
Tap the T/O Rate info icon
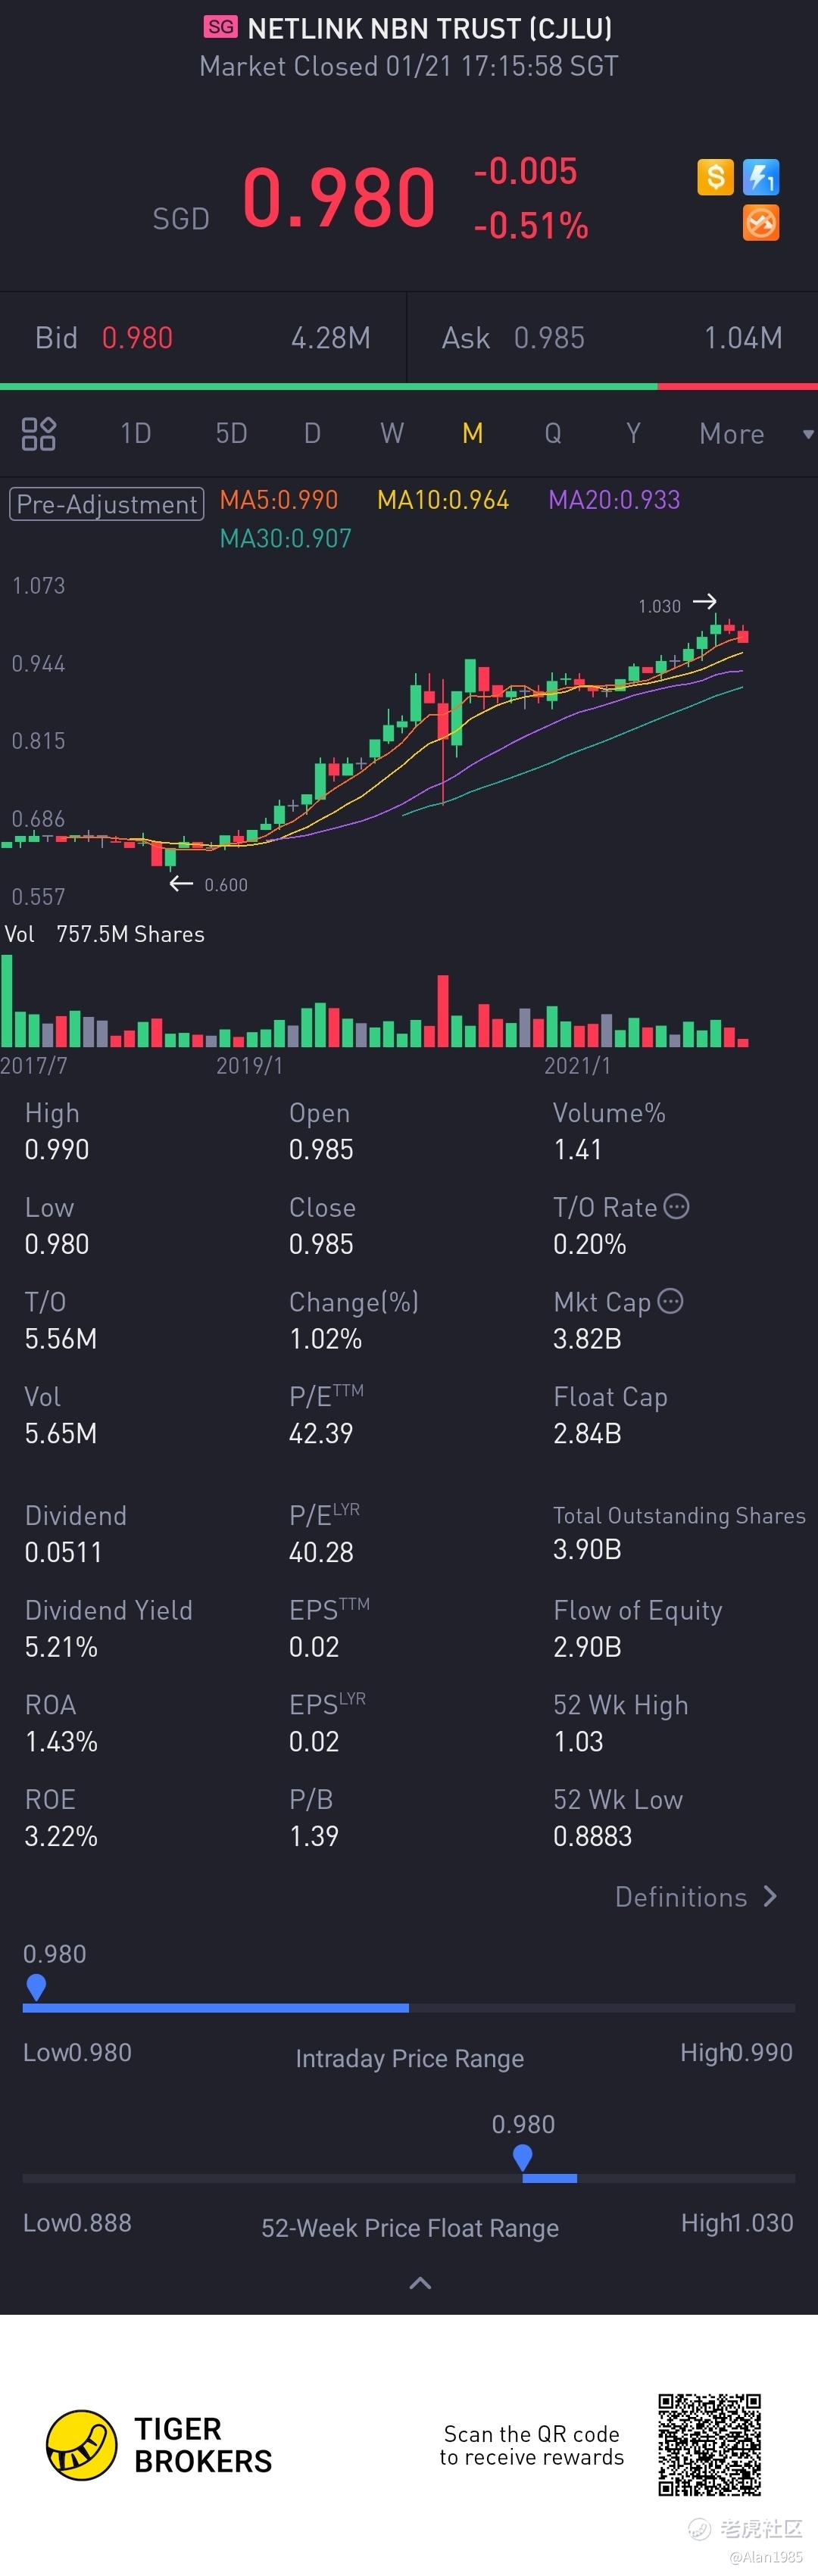pos(677,1207)
